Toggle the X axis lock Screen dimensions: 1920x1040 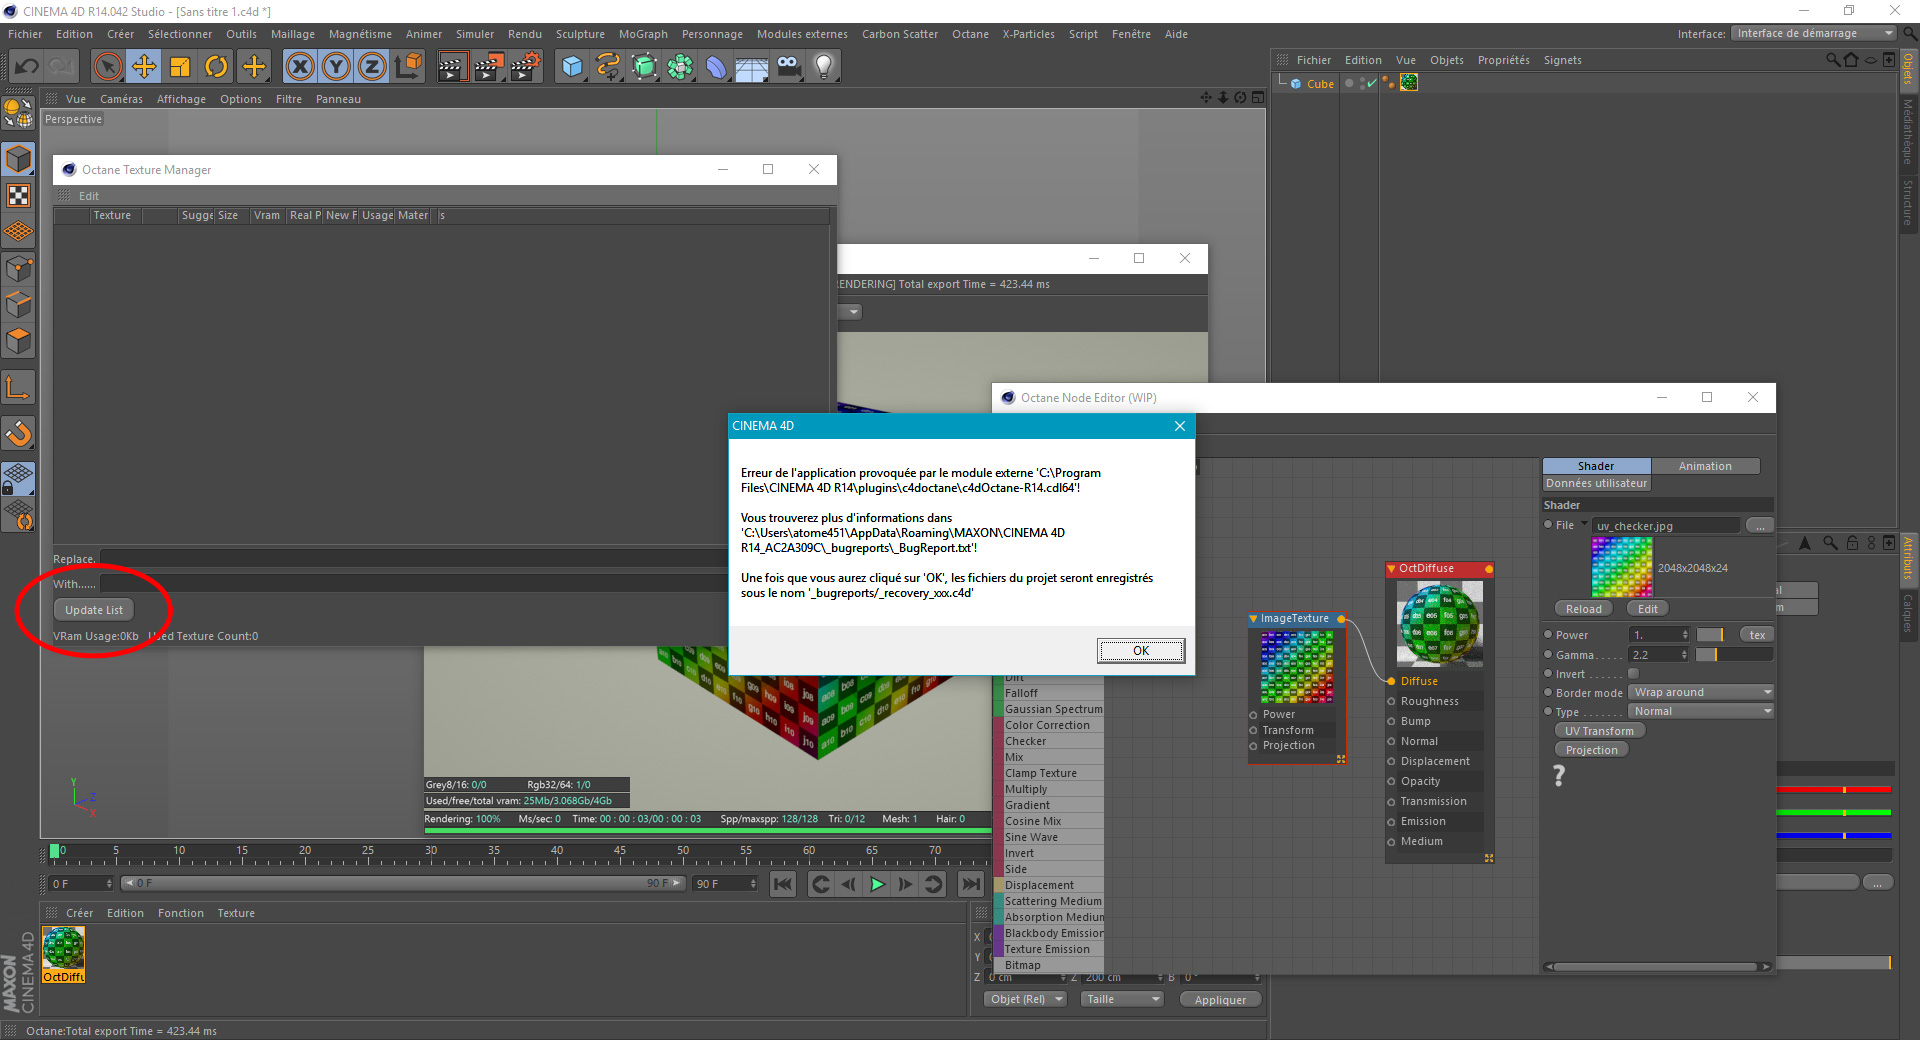pos(299,67)
